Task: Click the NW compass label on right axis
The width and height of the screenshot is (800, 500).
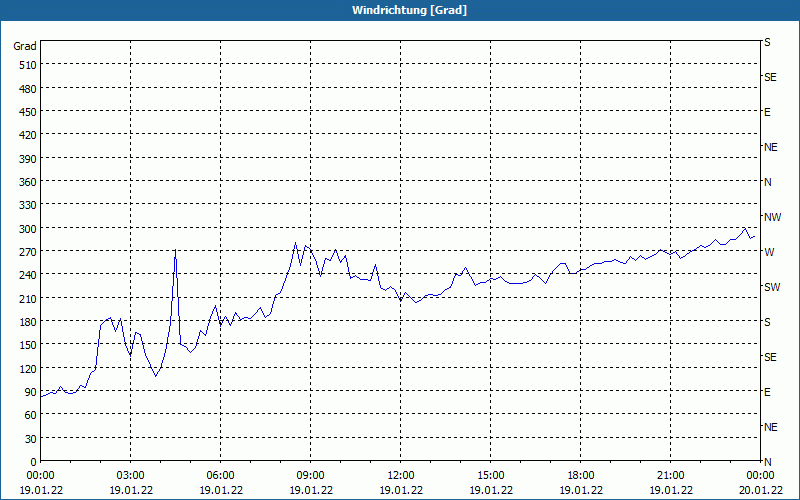Action: [x=772, y=217]
